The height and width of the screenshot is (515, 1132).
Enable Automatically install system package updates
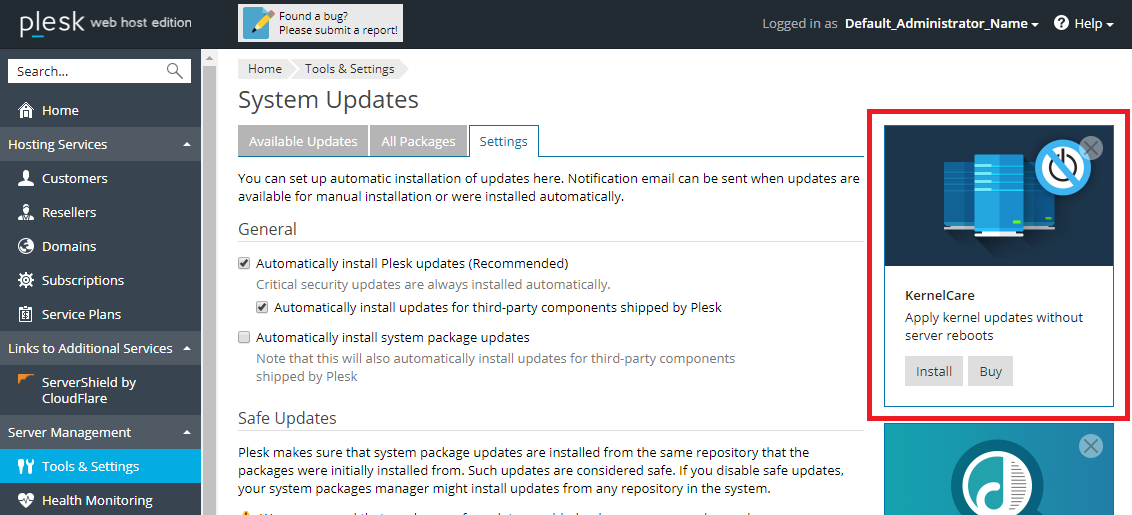[244, 338]
